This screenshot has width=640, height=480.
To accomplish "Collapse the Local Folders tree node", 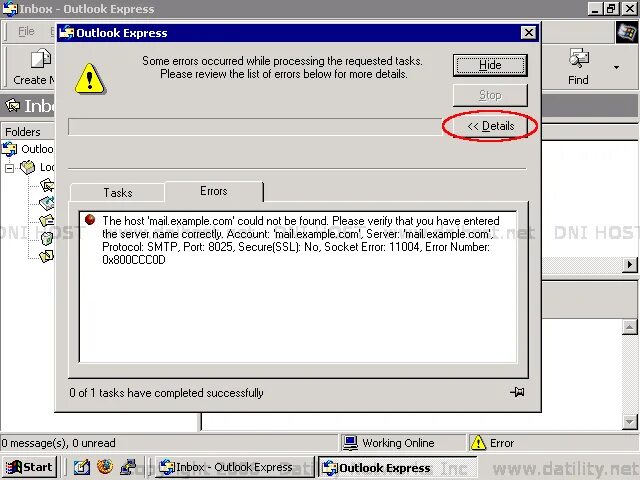I will 9,168.
